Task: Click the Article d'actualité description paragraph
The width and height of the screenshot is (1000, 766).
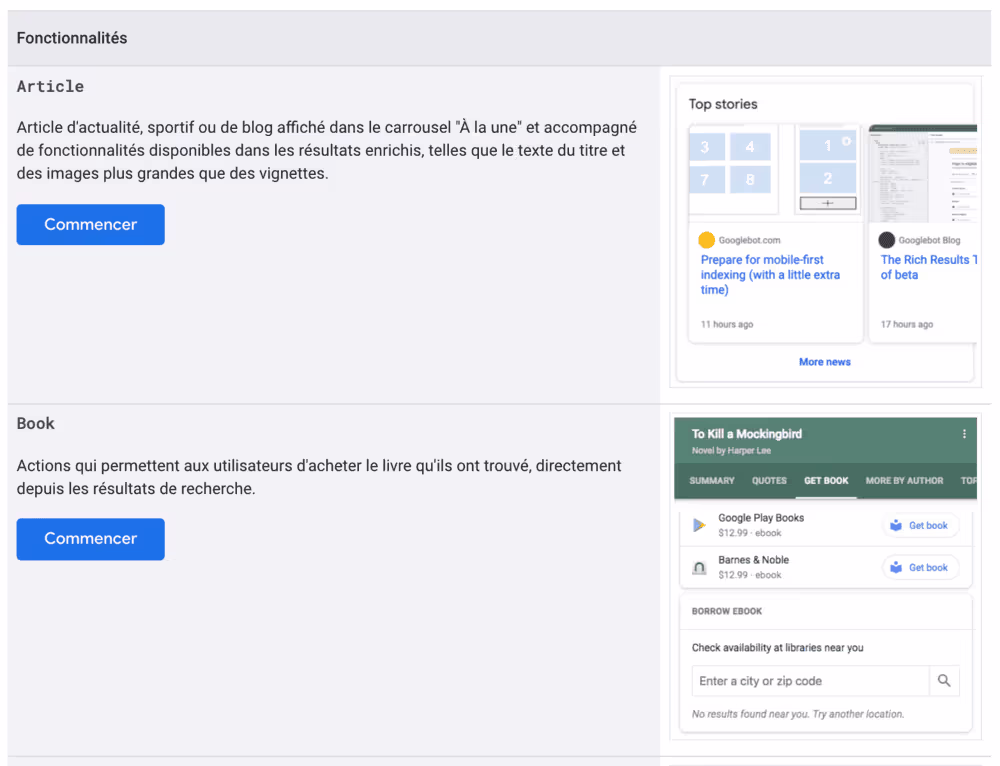Action: point(327,151)
